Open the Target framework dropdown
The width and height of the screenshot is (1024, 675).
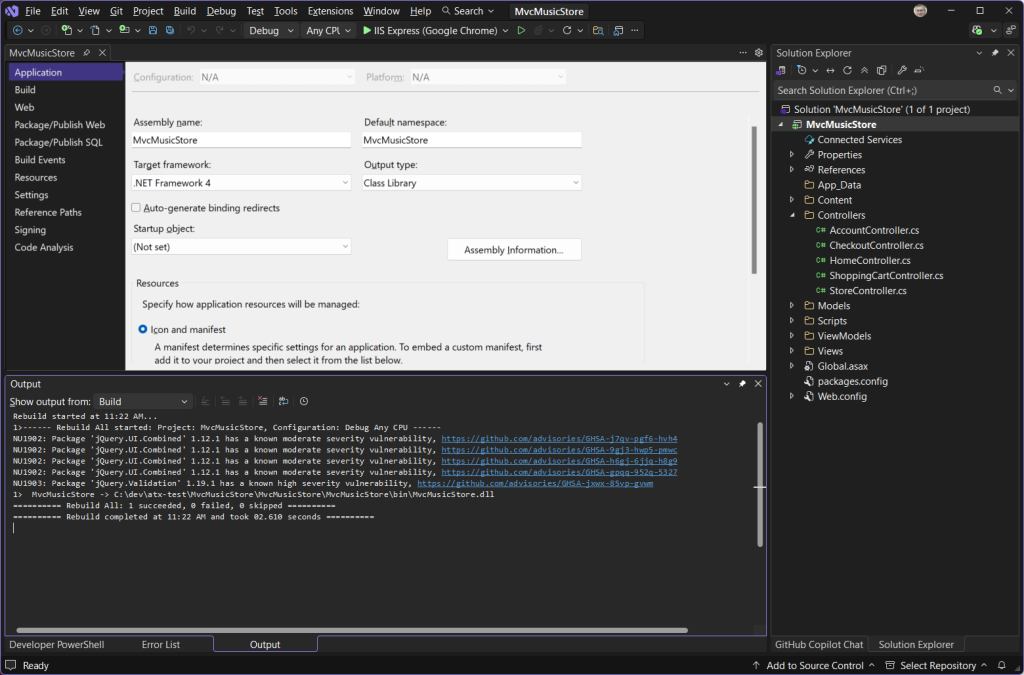coord(347,183)
